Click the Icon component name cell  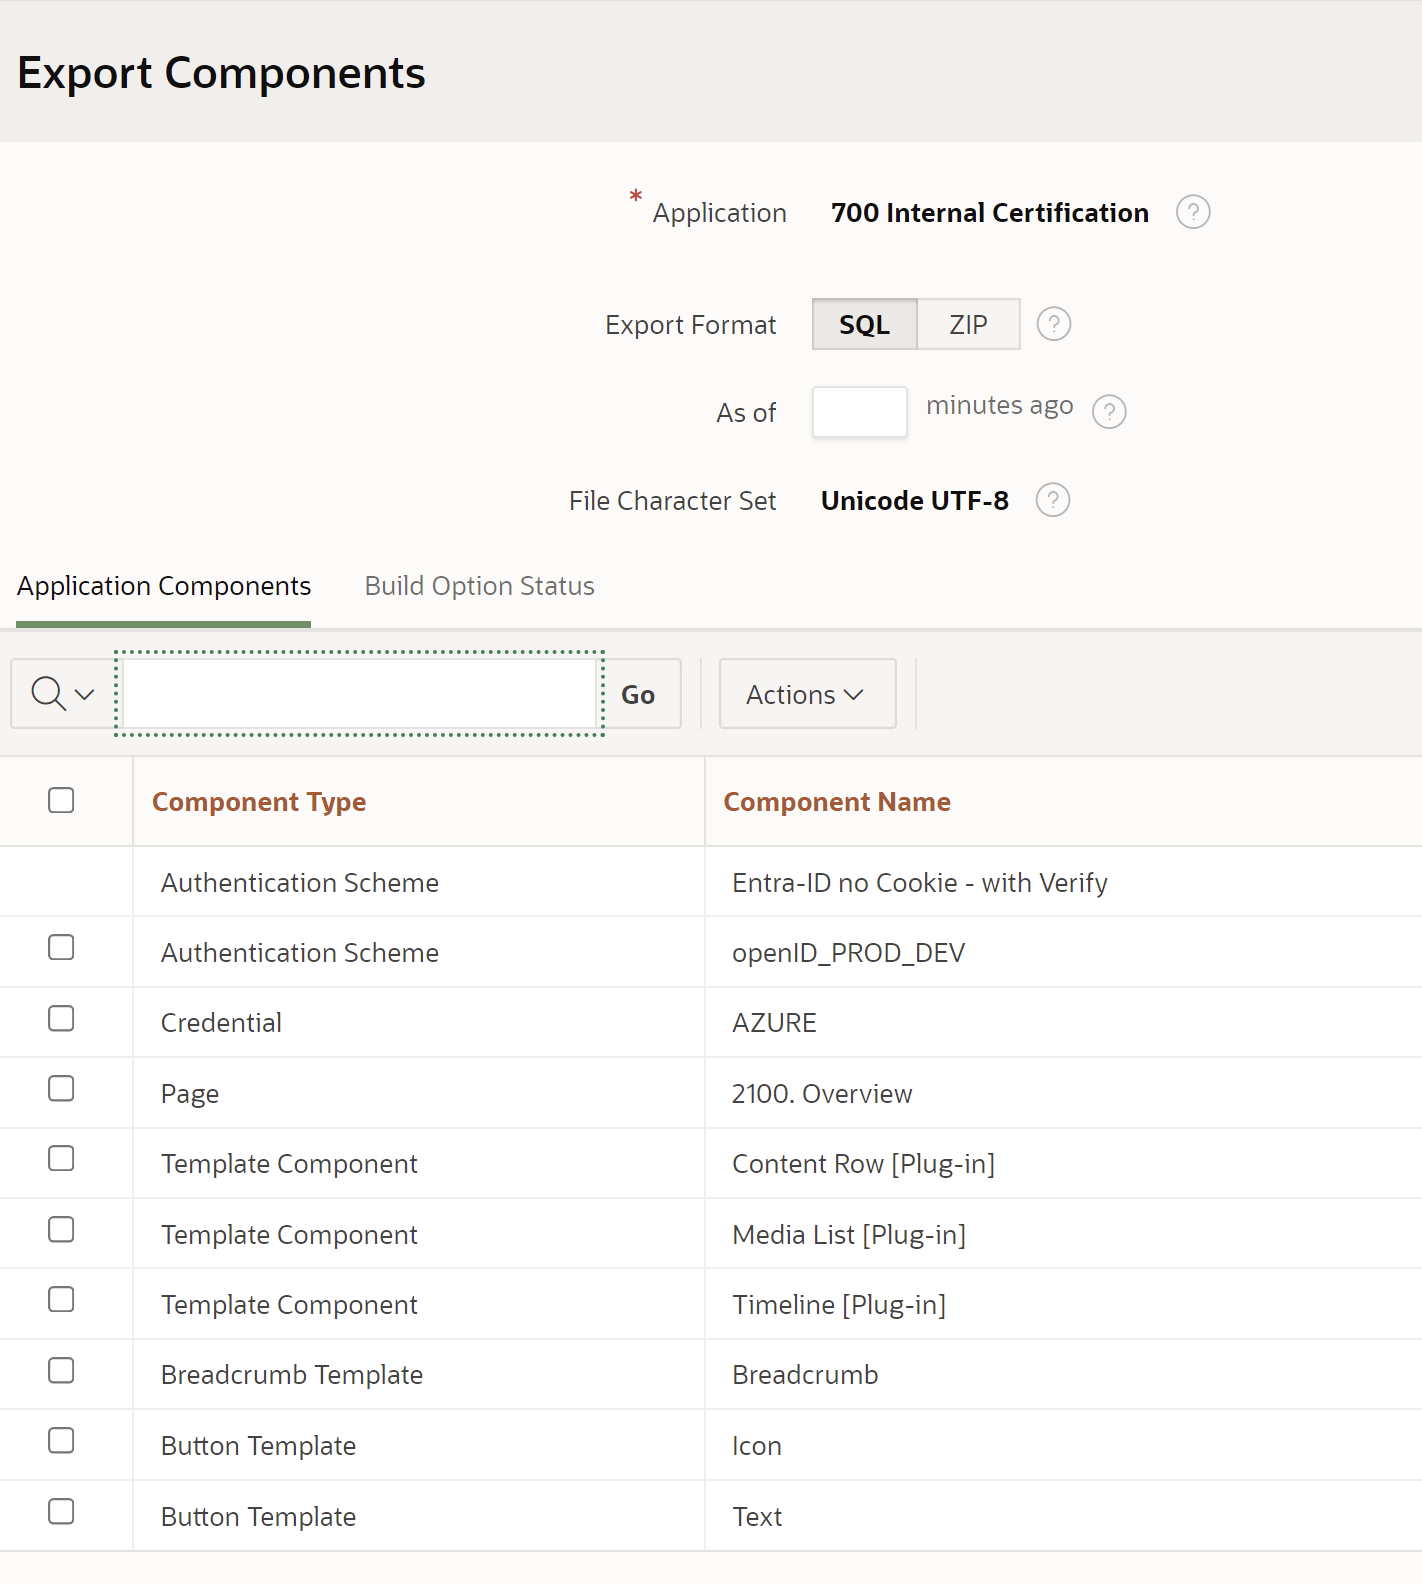tap(1063, 1445)
